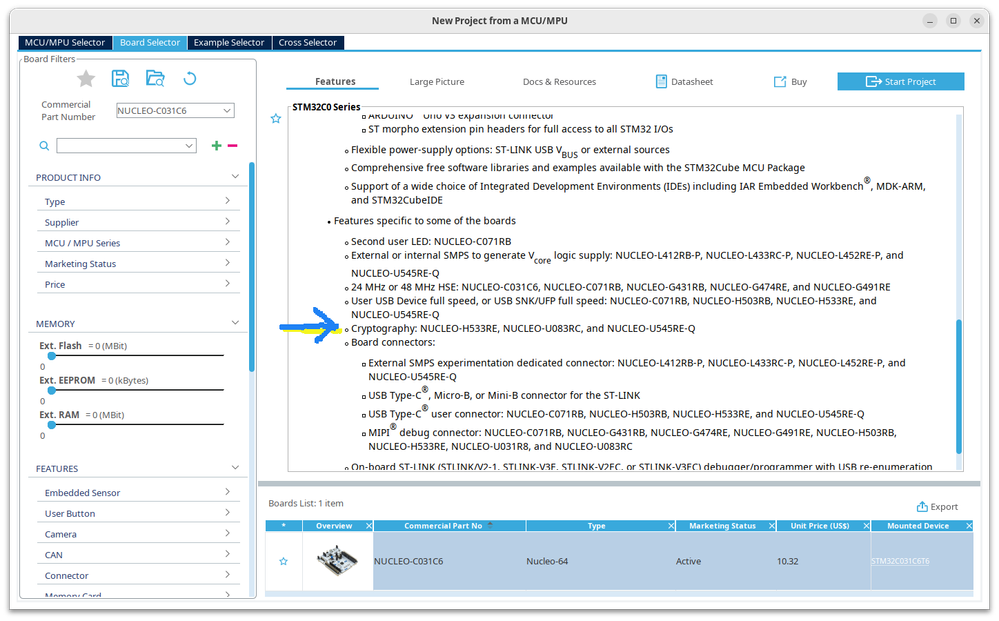The image size is (999, 621).
Task: Open the Example Selector tab
Action: click(229, 43)
